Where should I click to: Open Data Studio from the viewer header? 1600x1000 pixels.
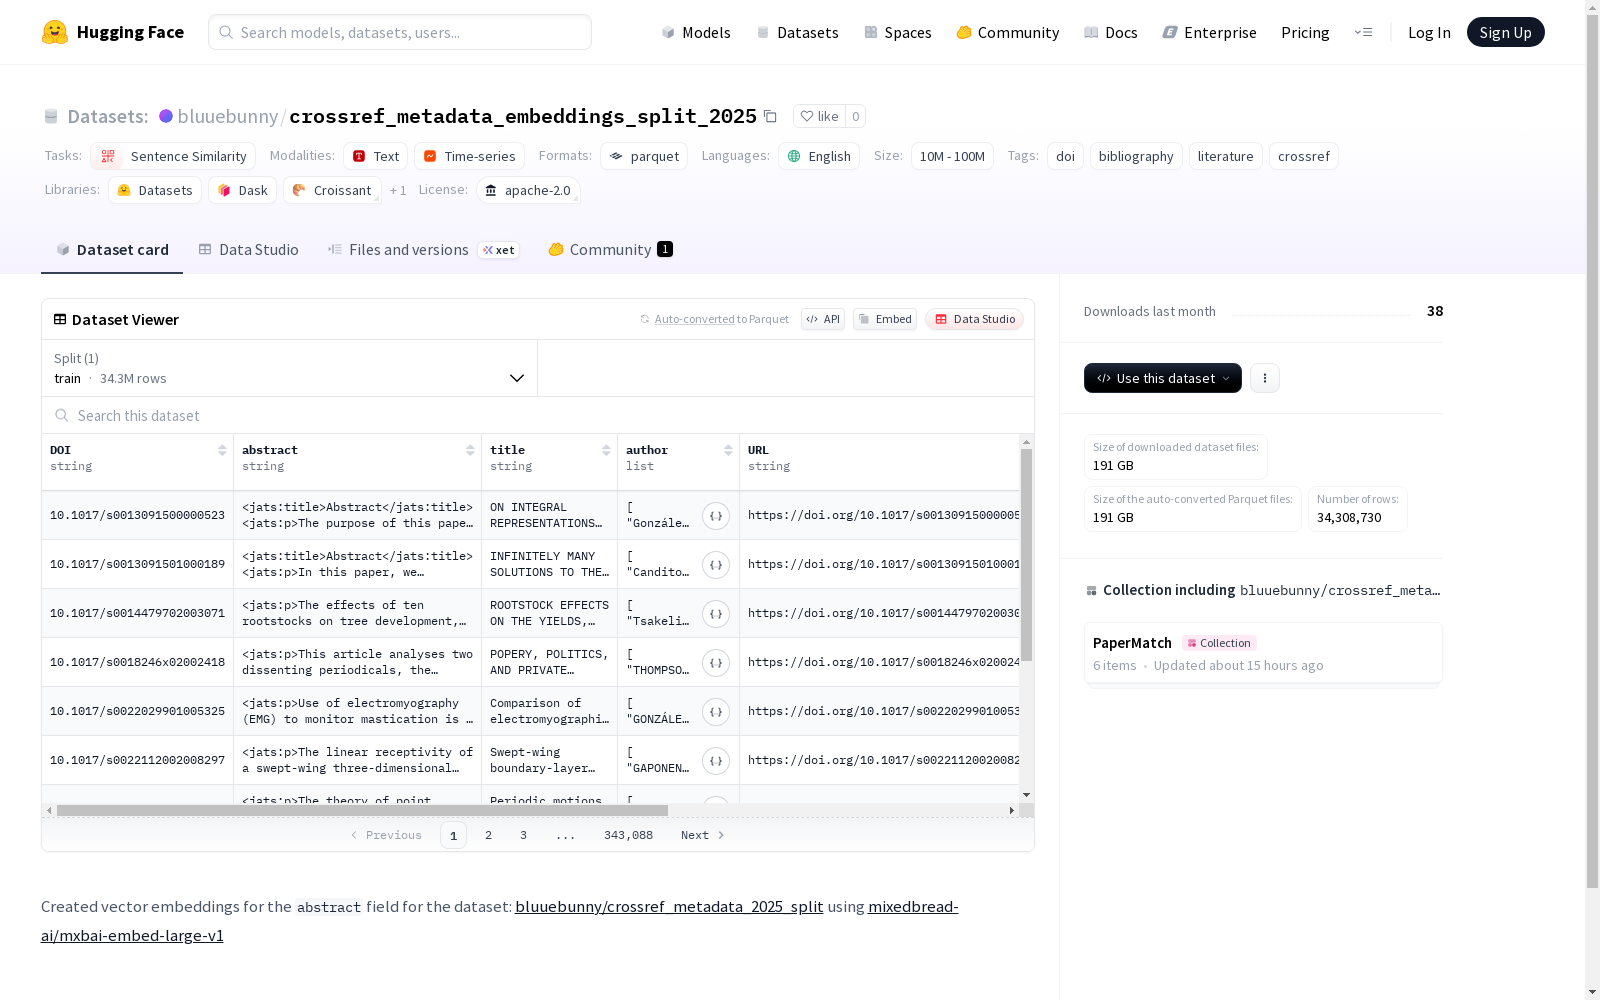coord(975,319)
